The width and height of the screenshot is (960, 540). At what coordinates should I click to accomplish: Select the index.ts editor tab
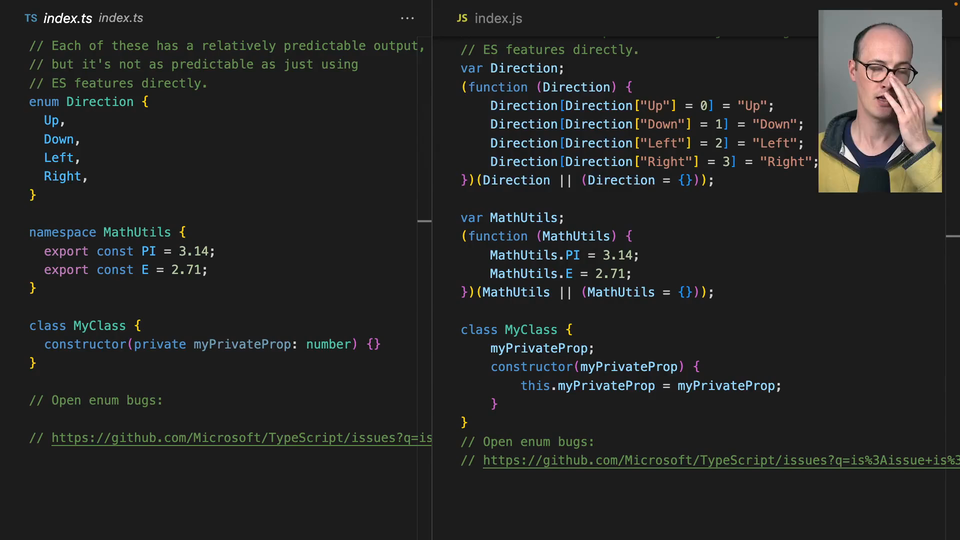[68, 18]
